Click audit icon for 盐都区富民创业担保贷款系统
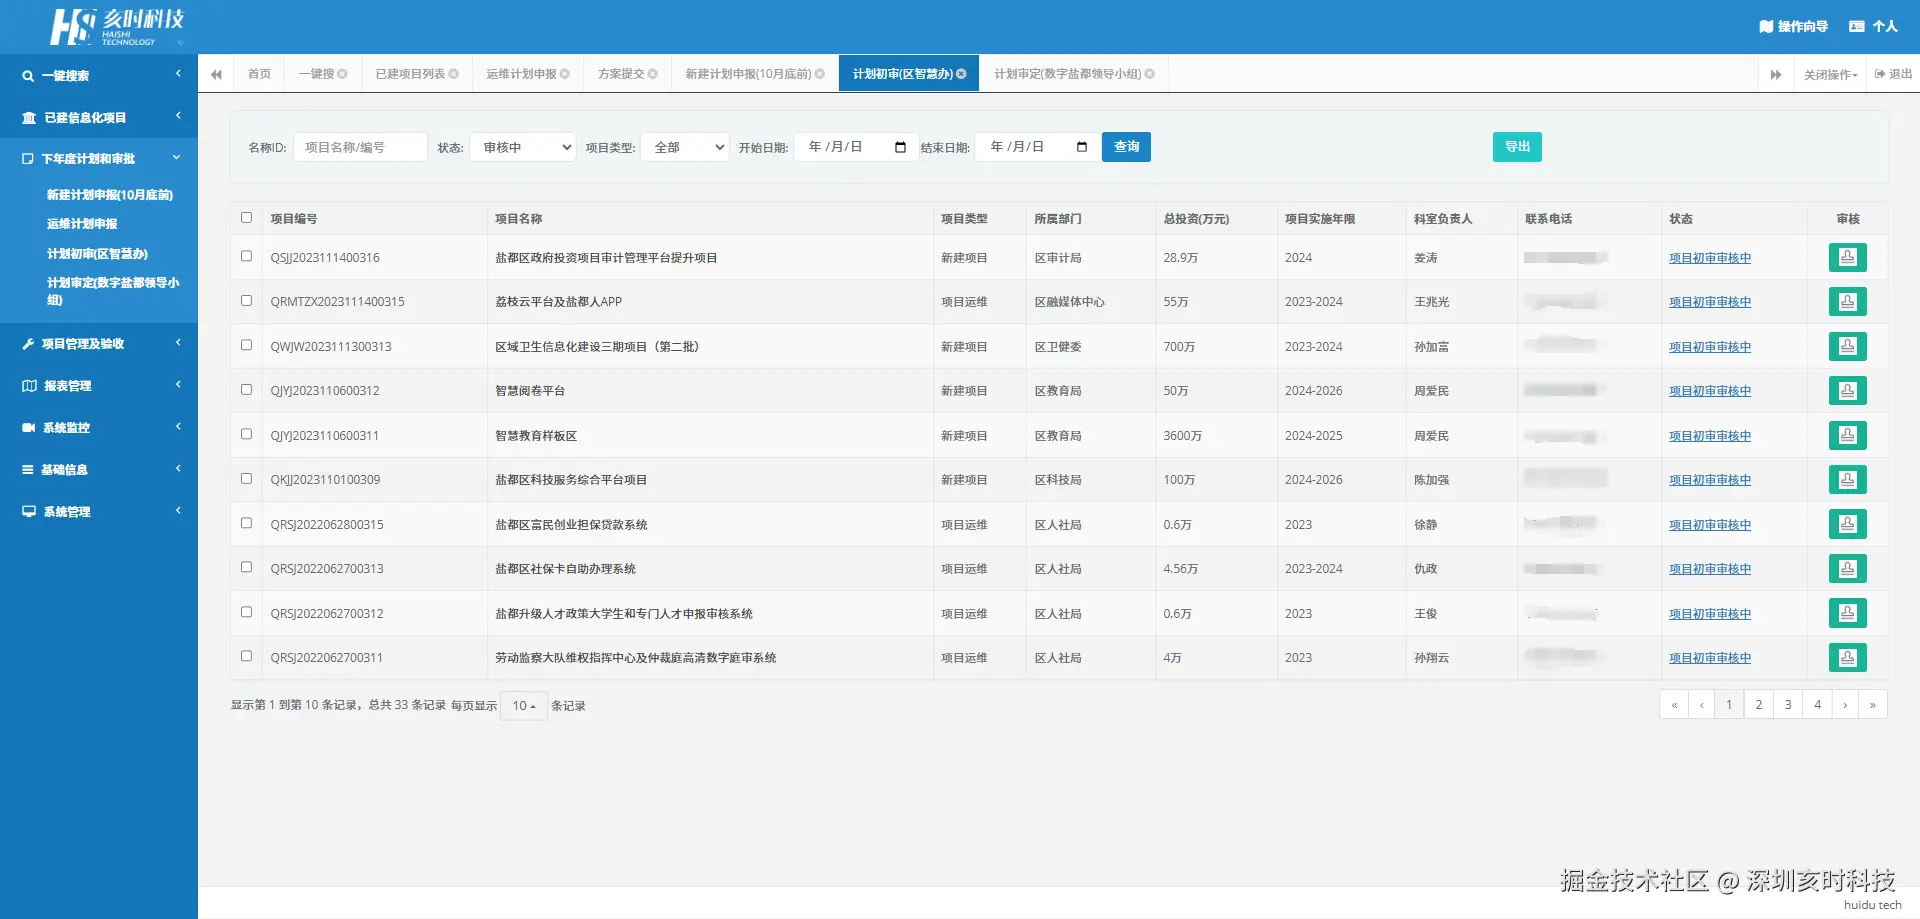Screen dimensions: 1920x919 pos(1847,525)
